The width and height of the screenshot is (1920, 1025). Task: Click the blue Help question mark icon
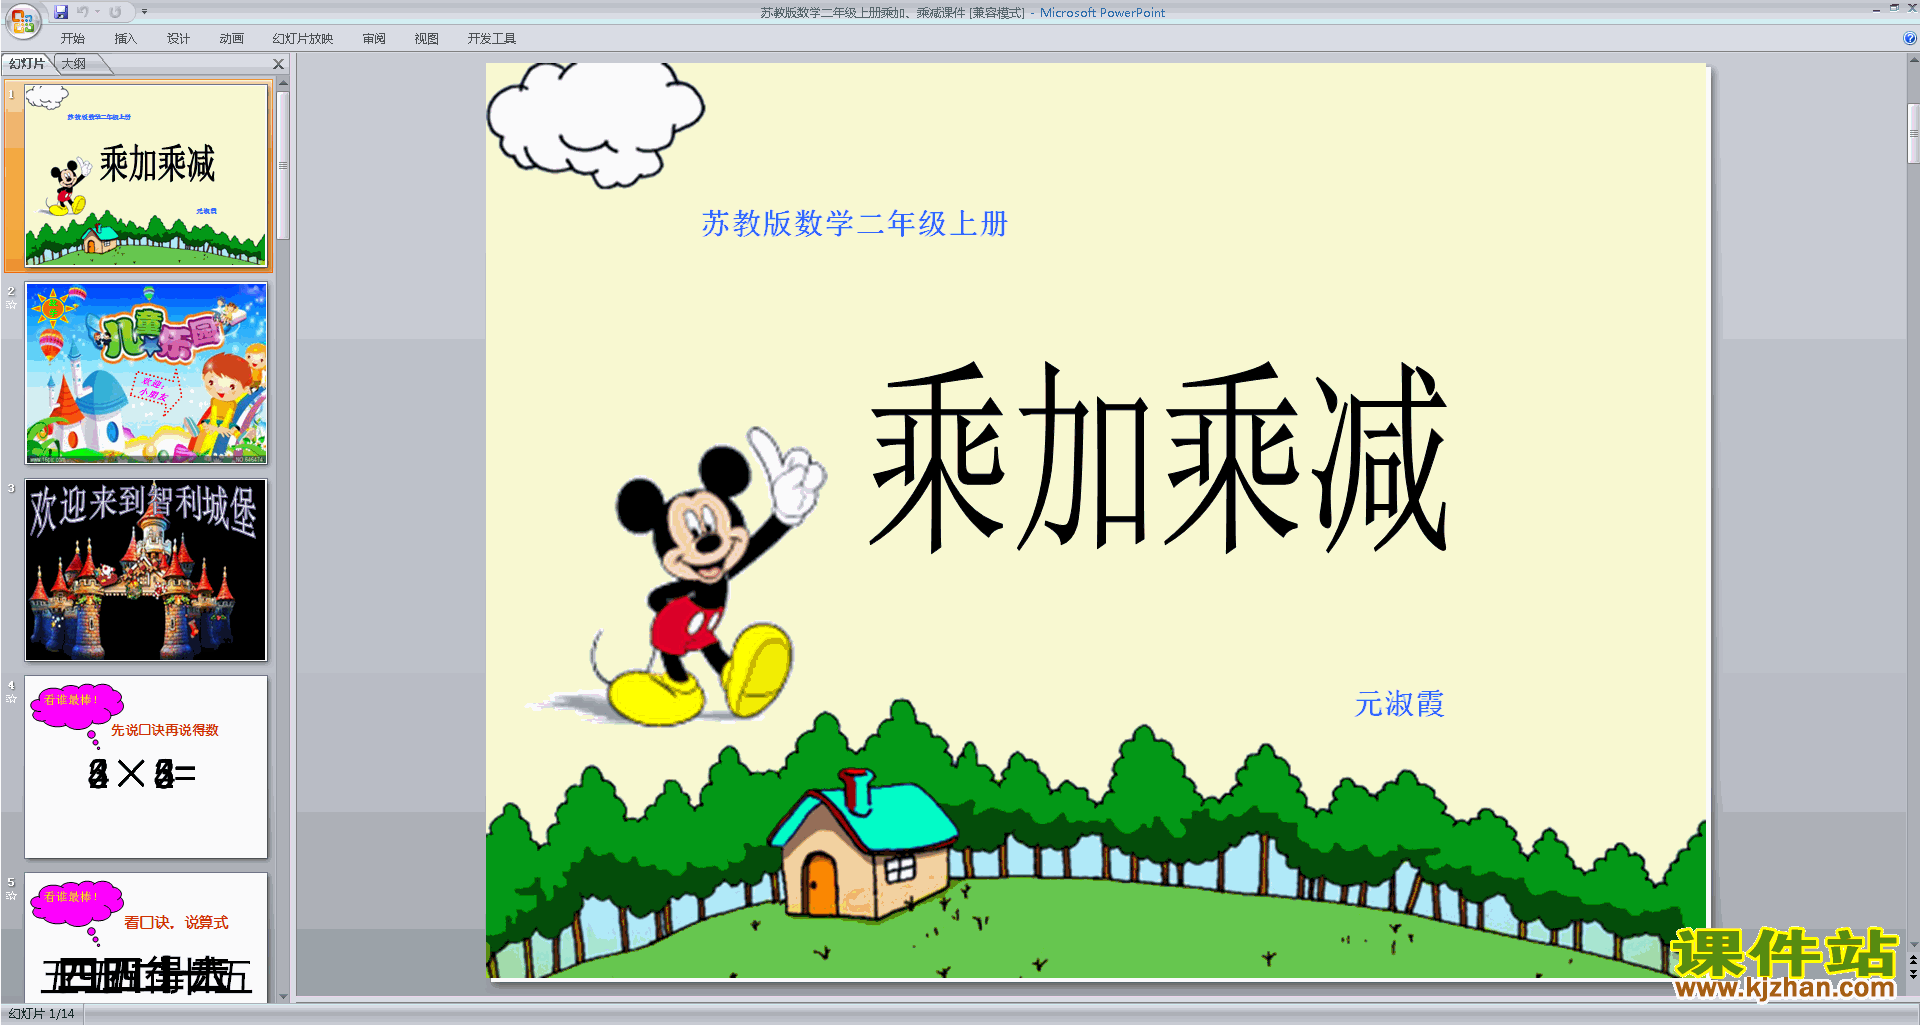click(x=1909, y=39)
